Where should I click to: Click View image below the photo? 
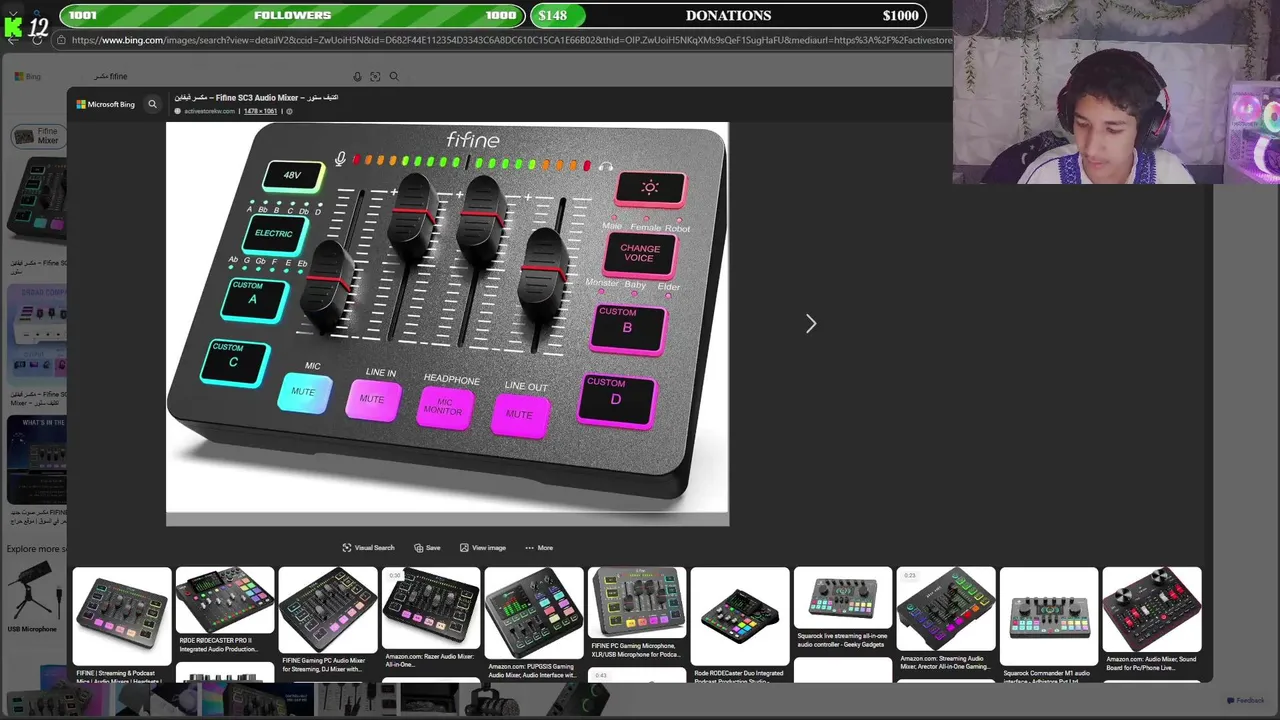click(483, 548)
